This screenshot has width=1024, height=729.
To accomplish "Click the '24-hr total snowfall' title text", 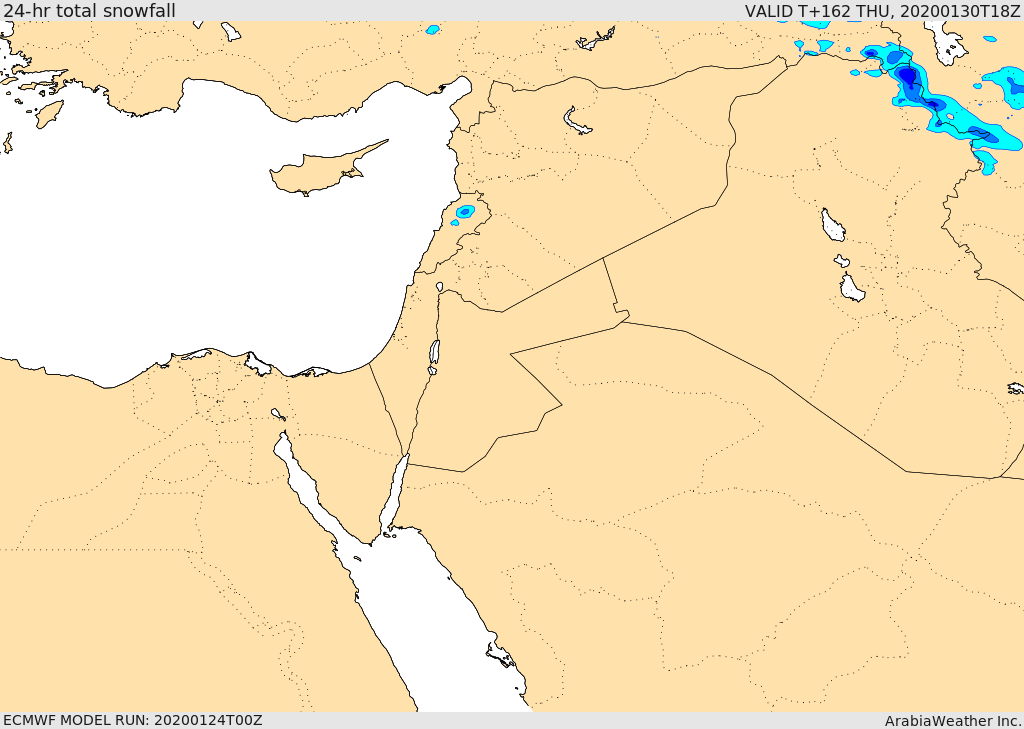I will coord(89,10).
